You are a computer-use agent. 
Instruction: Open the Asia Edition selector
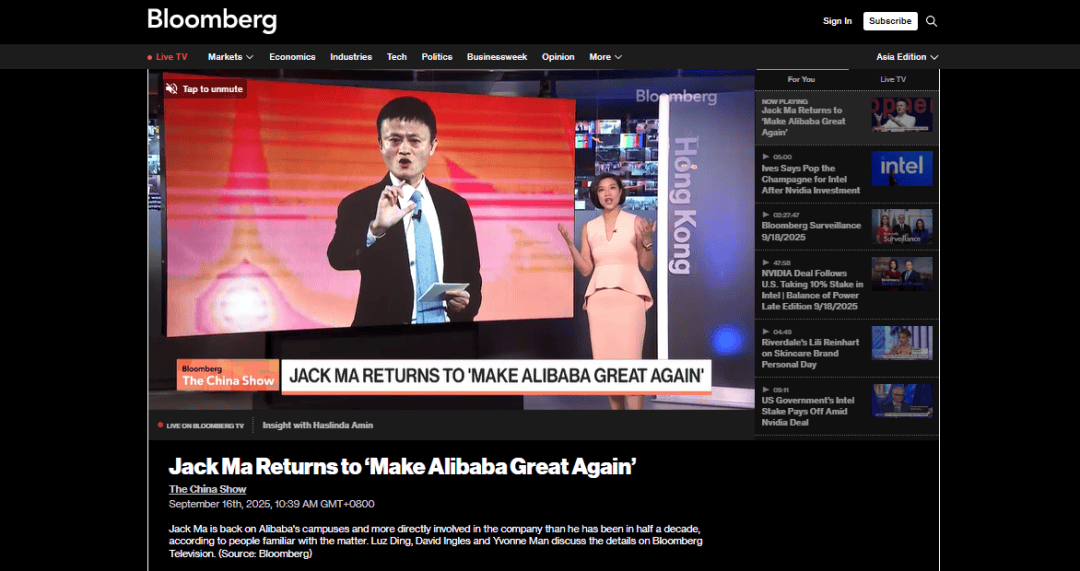907,57
